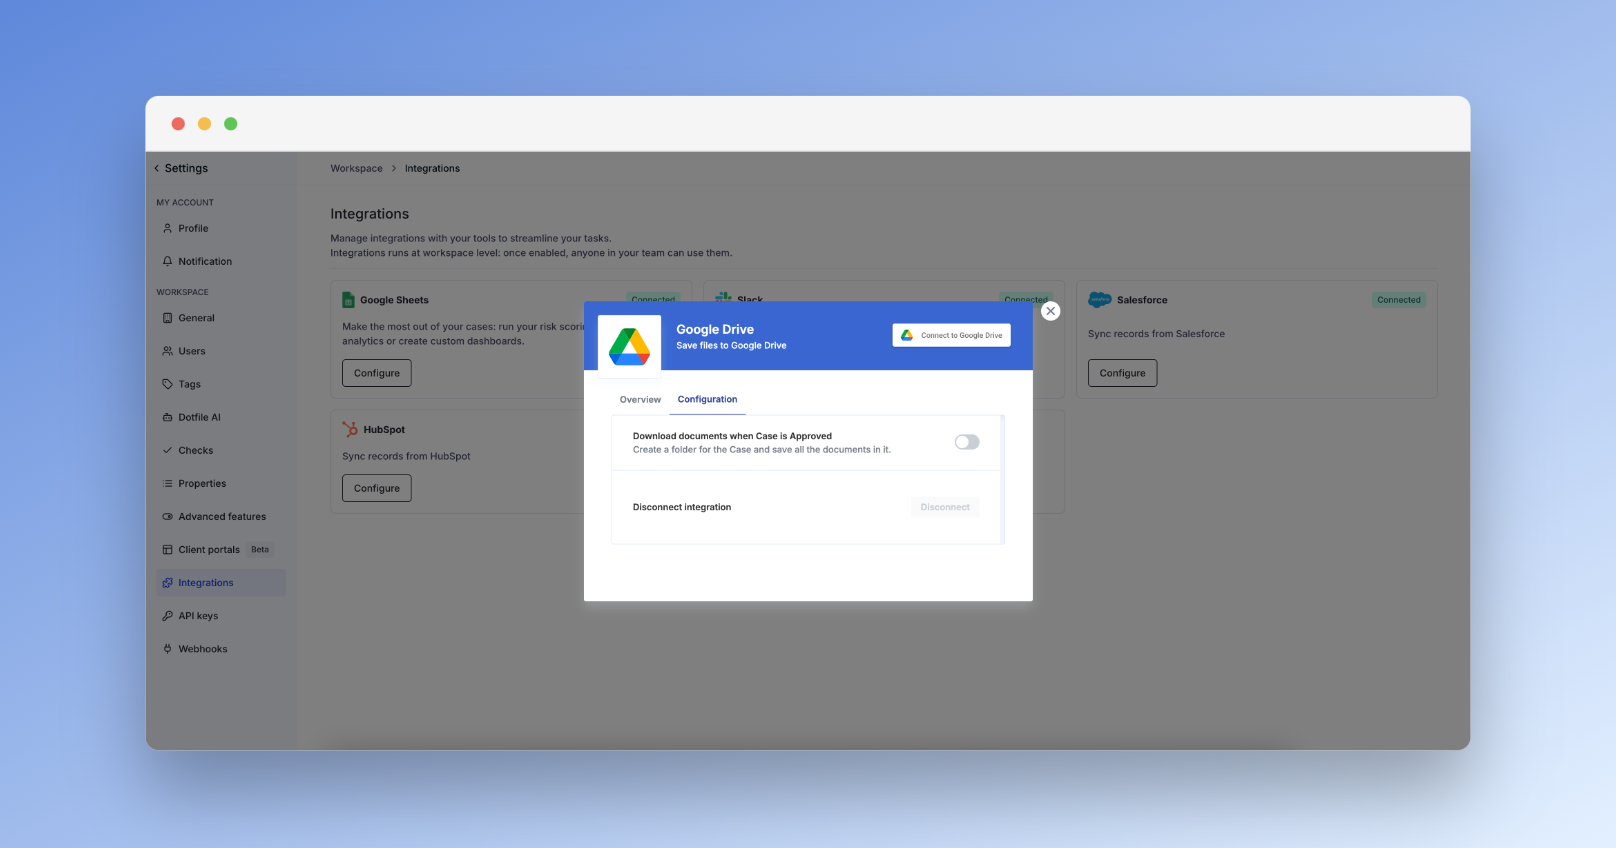Click the Webhooks plug icon
This screenshot has height=848, width=1616.
click(167, 648)
